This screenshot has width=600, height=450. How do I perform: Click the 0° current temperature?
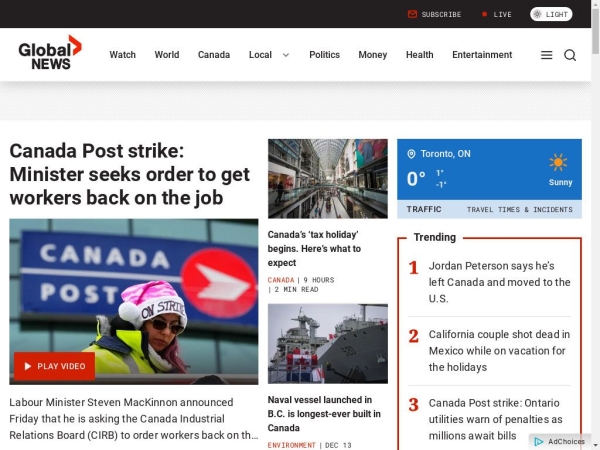click(416, 179)
